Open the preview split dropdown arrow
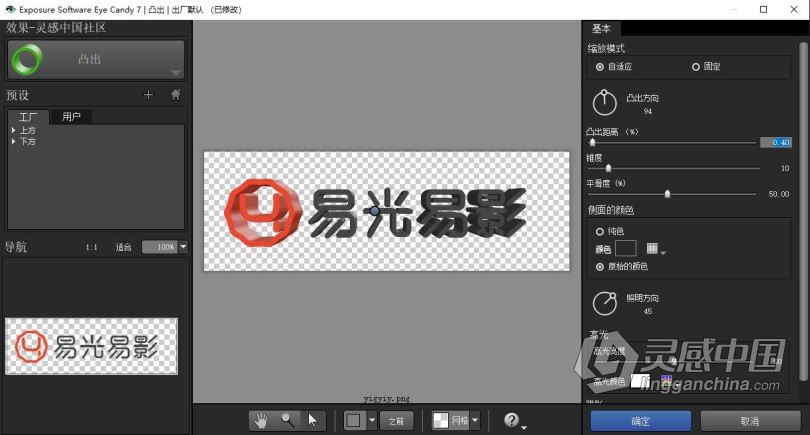 (372, 421)
